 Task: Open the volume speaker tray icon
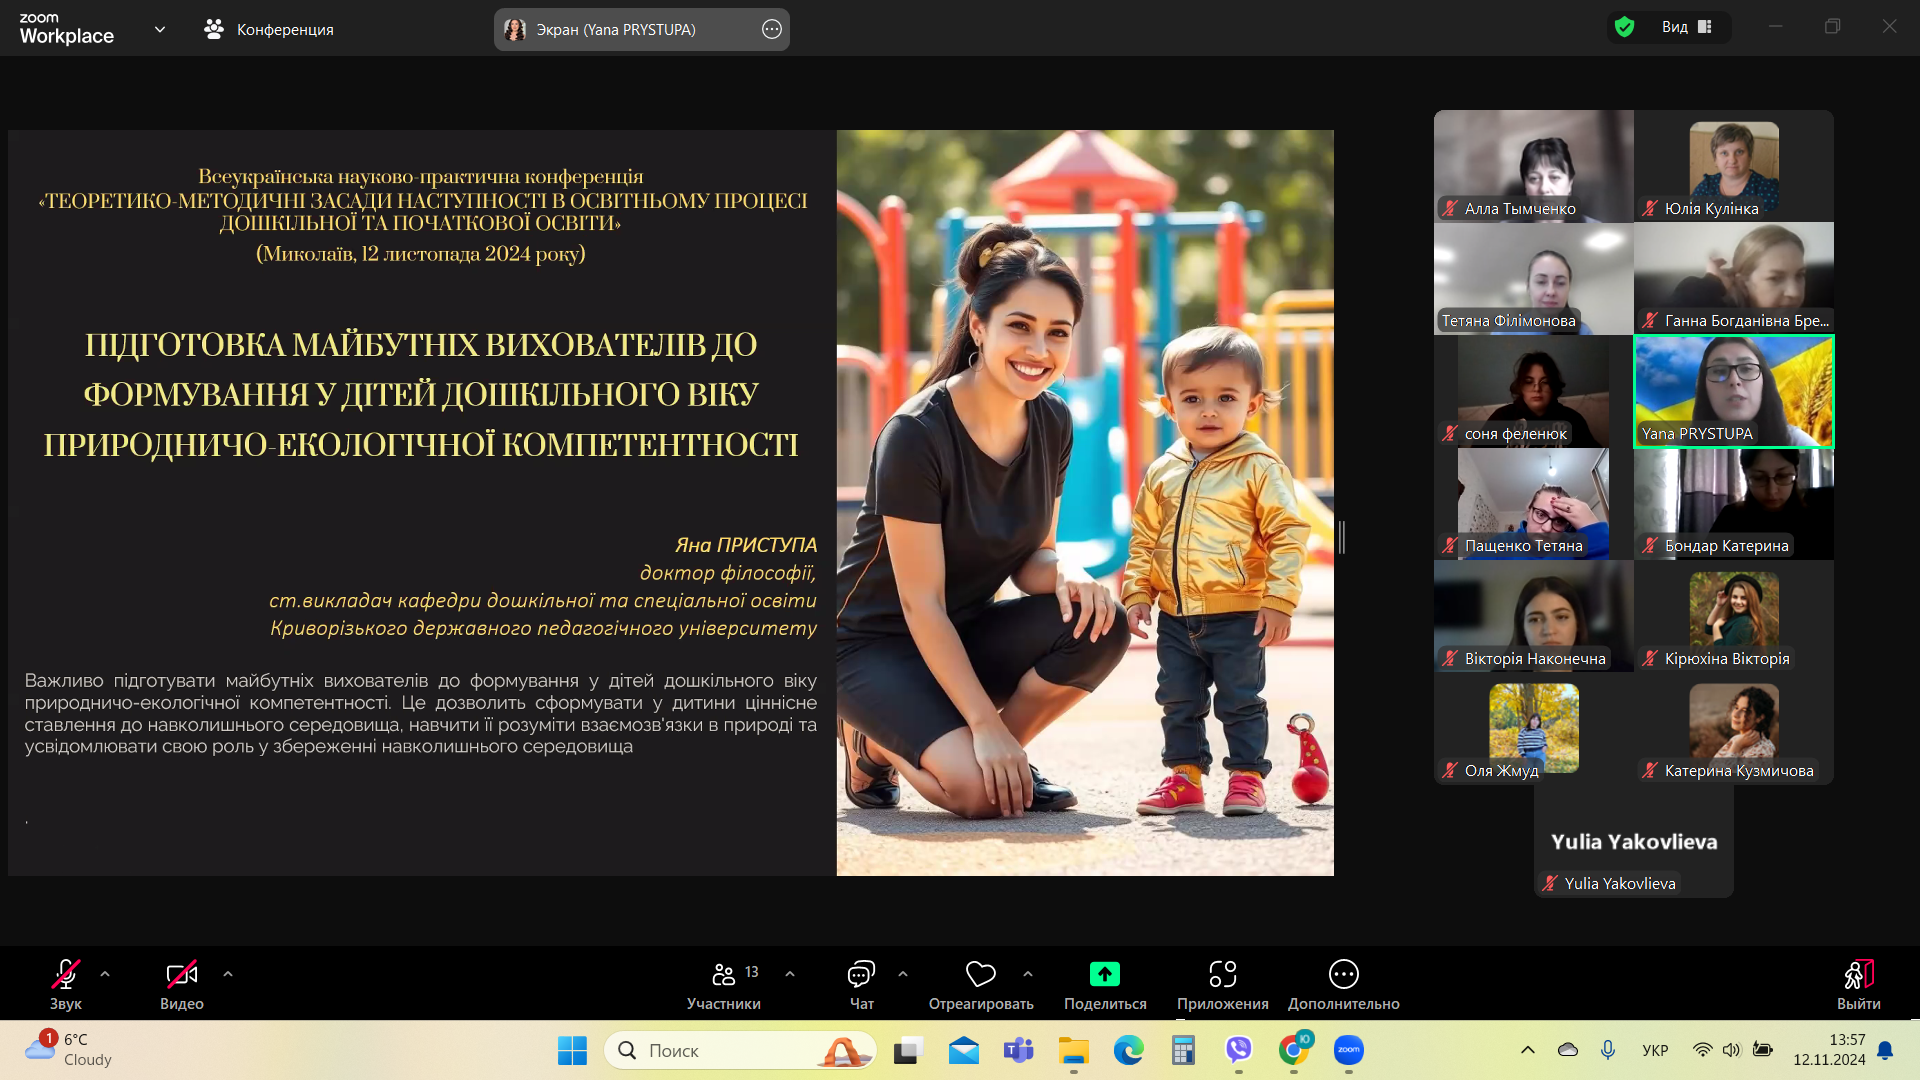pos(1732,1050)
